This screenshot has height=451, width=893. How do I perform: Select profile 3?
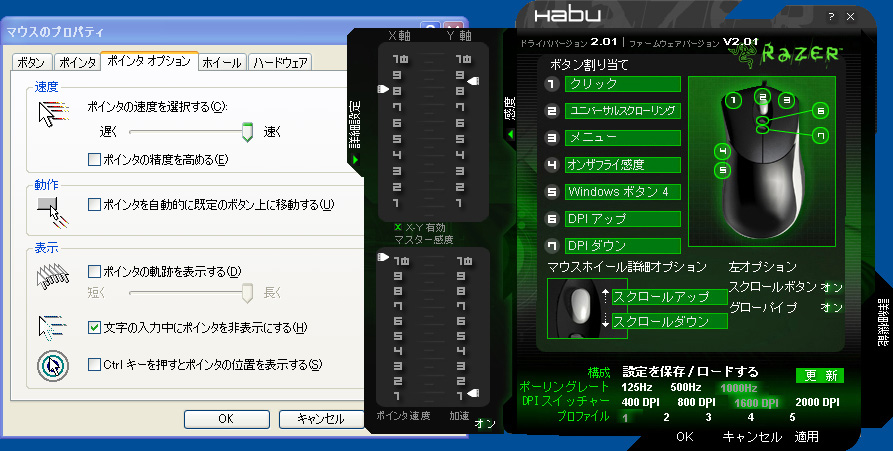708,417
